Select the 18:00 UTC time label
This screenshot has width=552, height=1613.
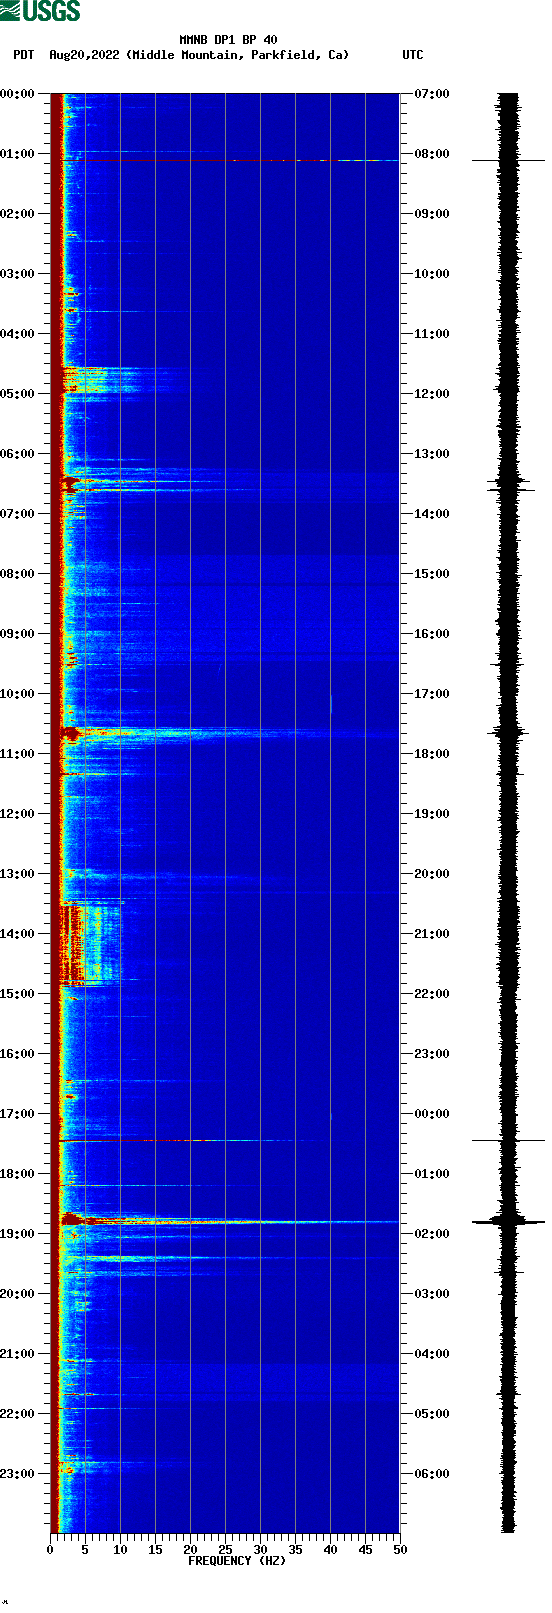pos(432,754)
